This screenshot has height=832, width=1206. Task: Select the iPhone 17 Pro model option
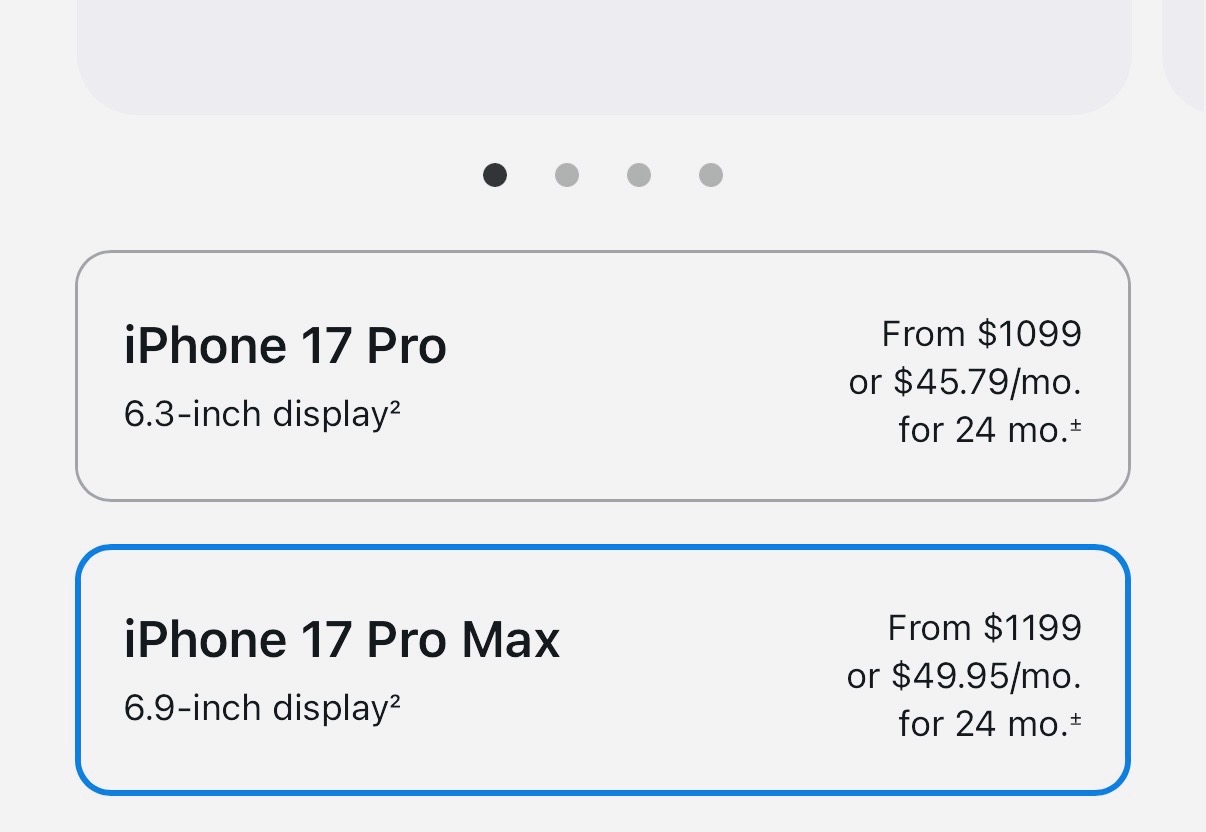pyautogui.click(x=602, y=374)
